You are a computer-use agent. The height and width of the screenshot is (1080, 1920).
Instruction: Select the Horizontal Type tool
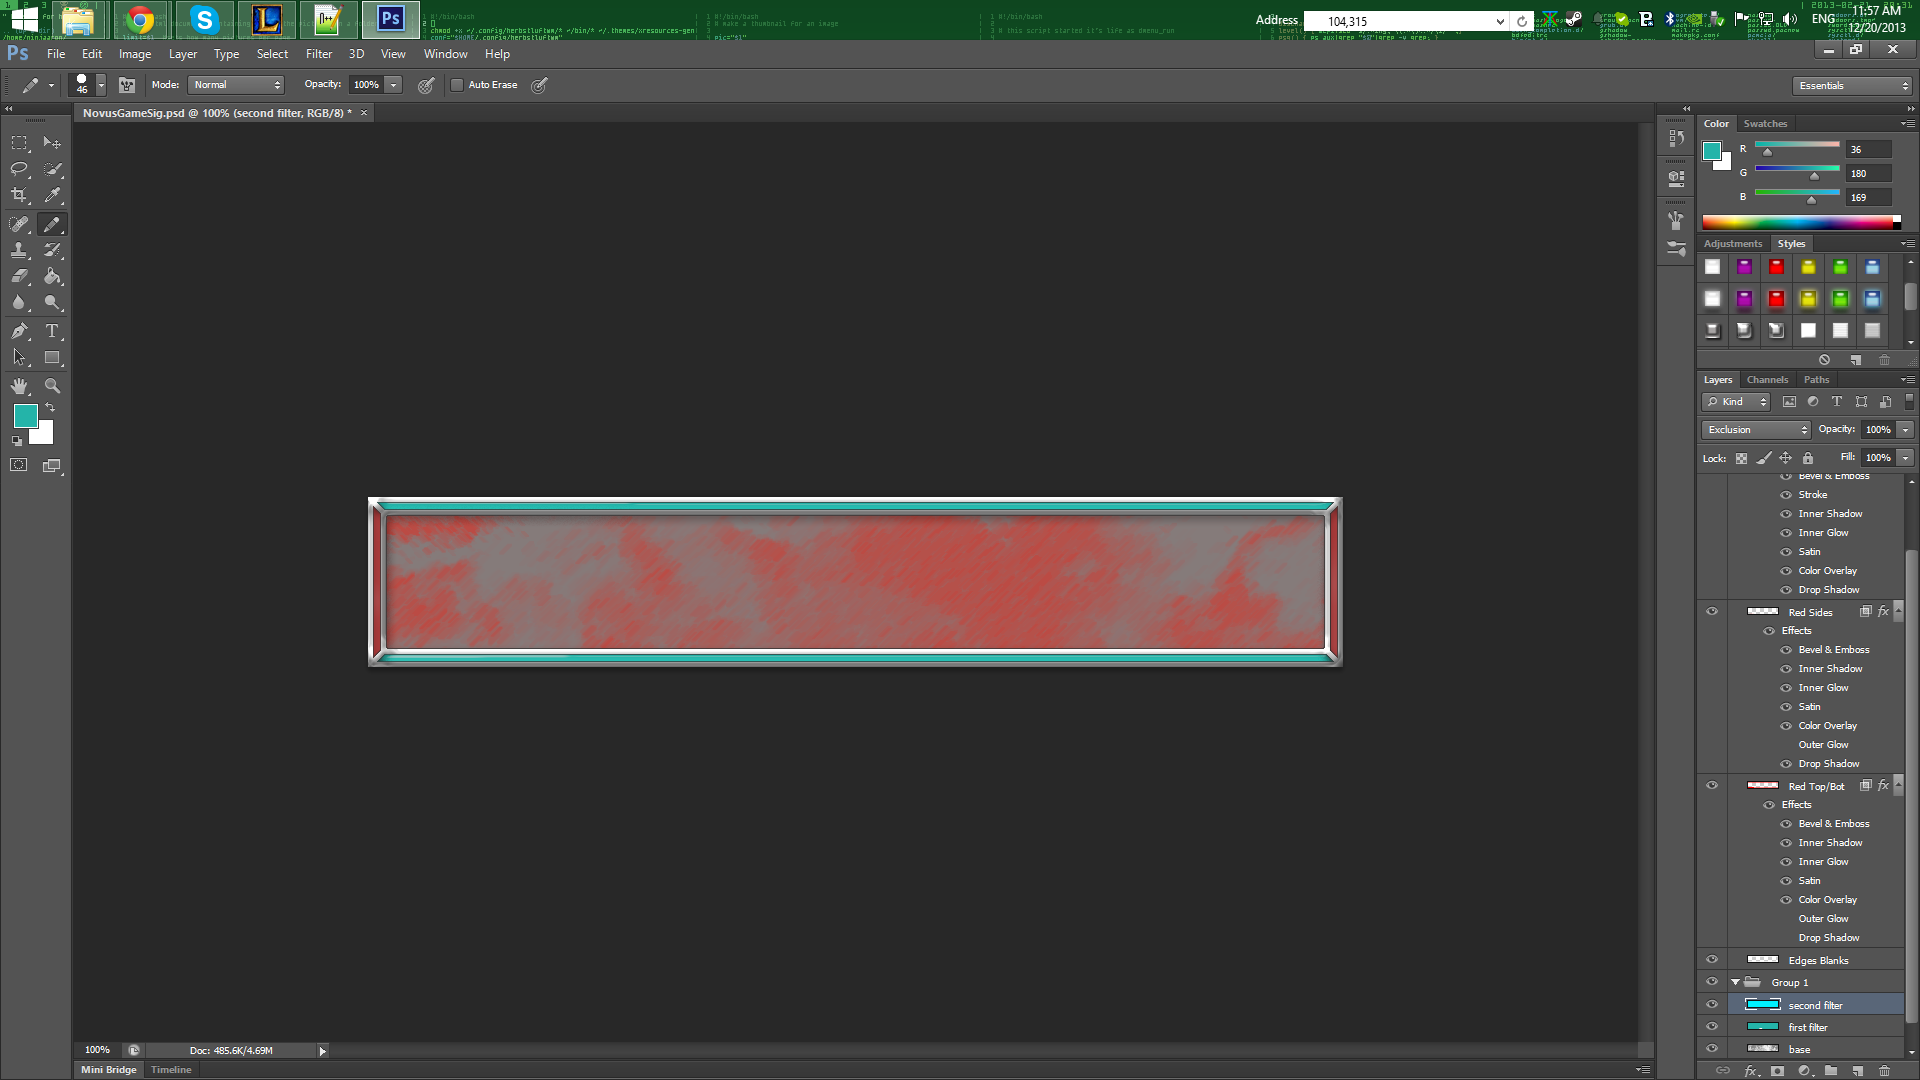(52, 331)
